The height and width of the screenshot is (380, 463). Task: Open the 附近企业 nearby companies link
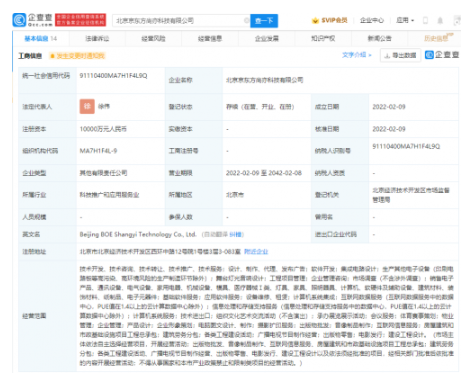pos(256,252)
